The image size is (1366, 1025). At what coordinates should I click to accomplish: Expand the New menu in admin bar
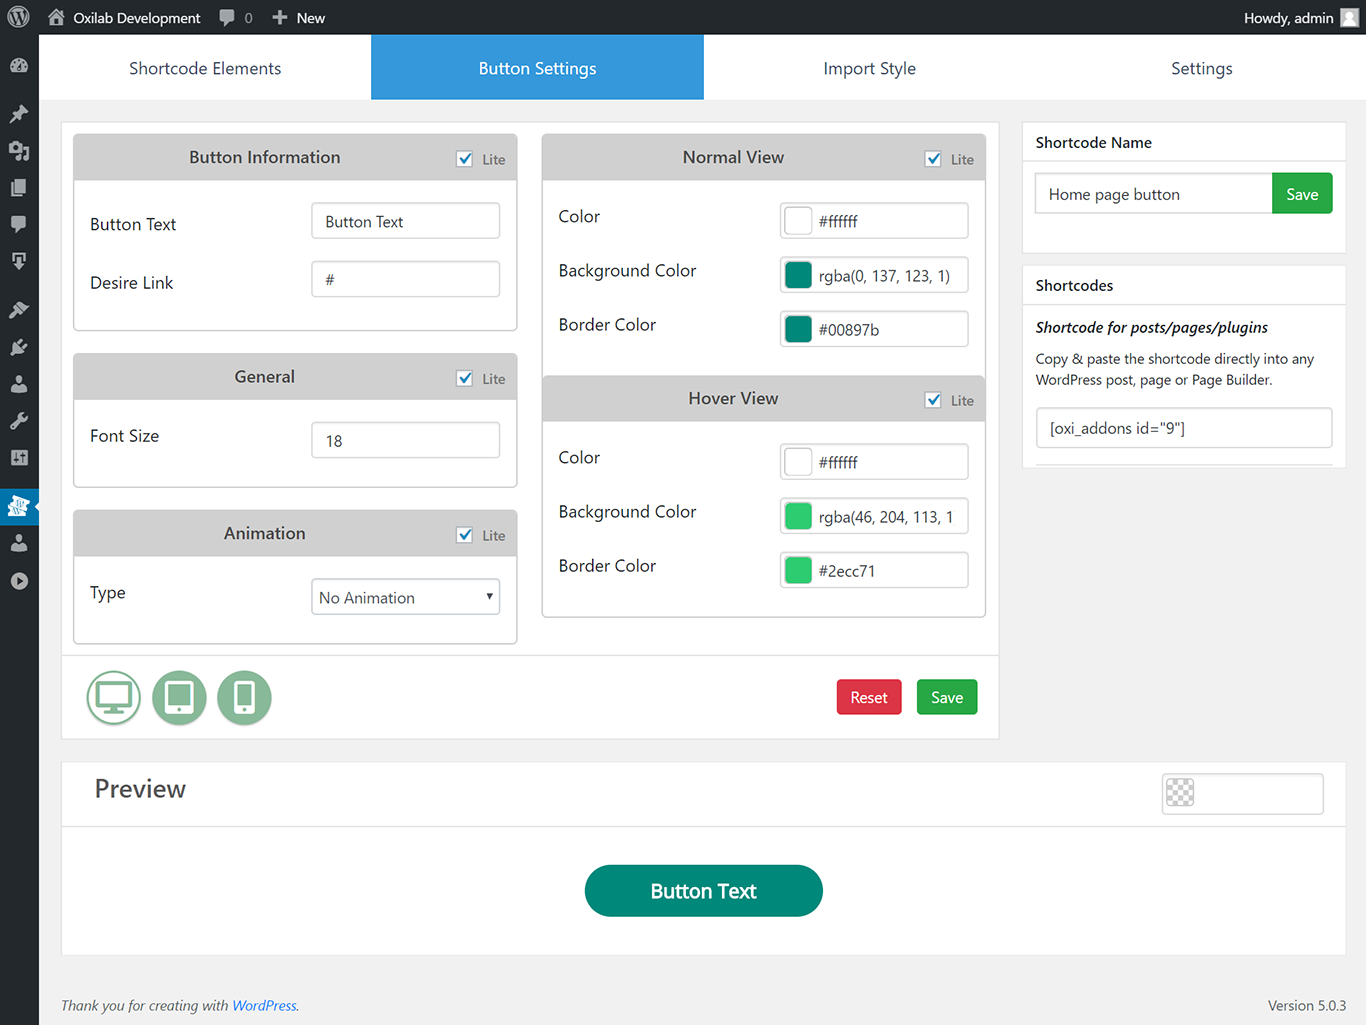click(x=298, y=17)
